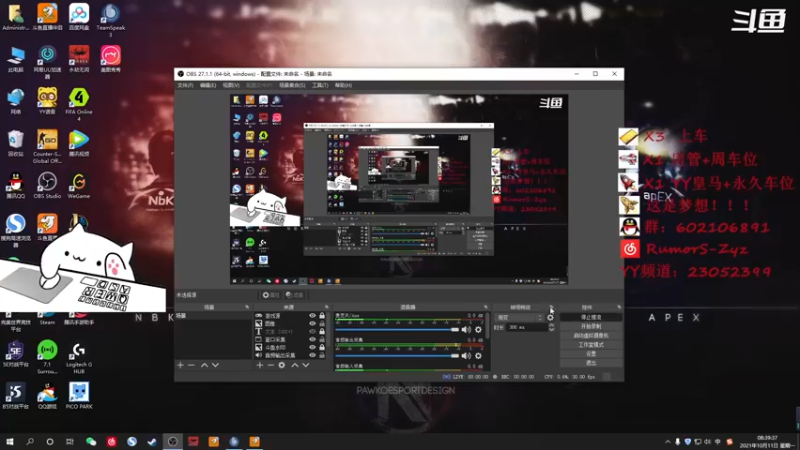Open the 视图(V) menu in OBS
Screen dimensions: 800x450
point(231,85)
